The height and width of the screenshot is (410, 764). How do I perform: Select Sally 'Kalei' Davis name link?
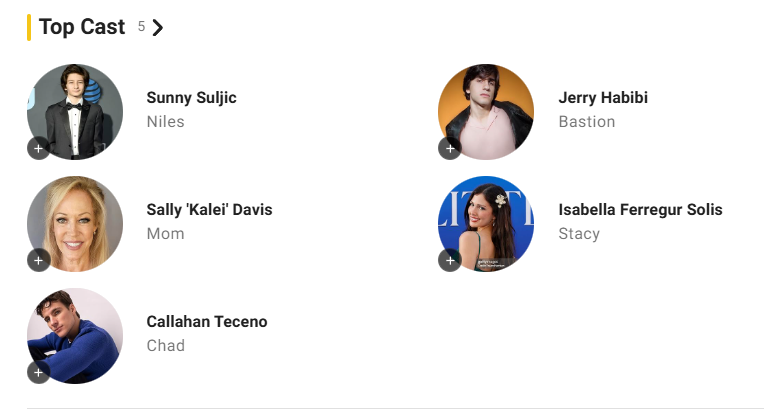pyautogui.click(x=209, y=209)
